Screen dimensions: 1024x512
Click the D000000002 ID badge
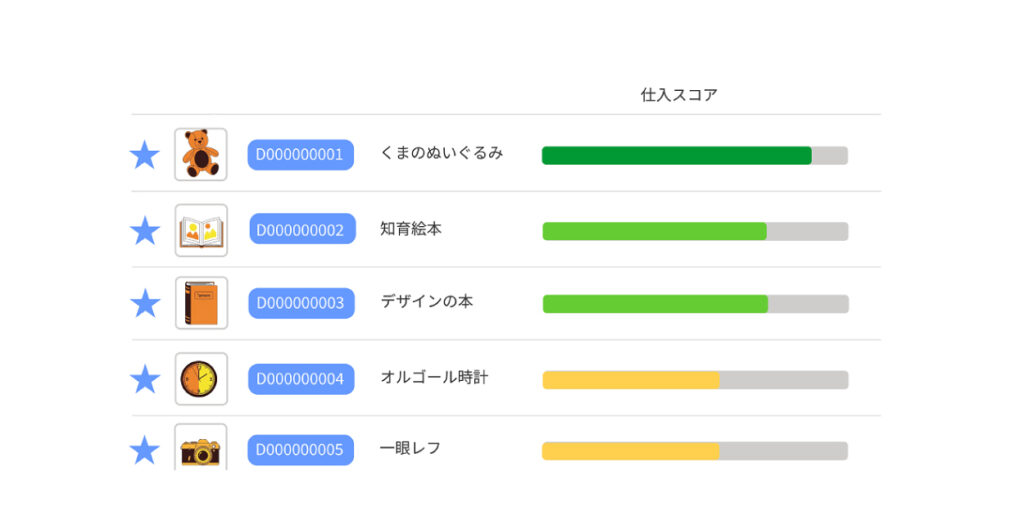(x=301, y=230)
